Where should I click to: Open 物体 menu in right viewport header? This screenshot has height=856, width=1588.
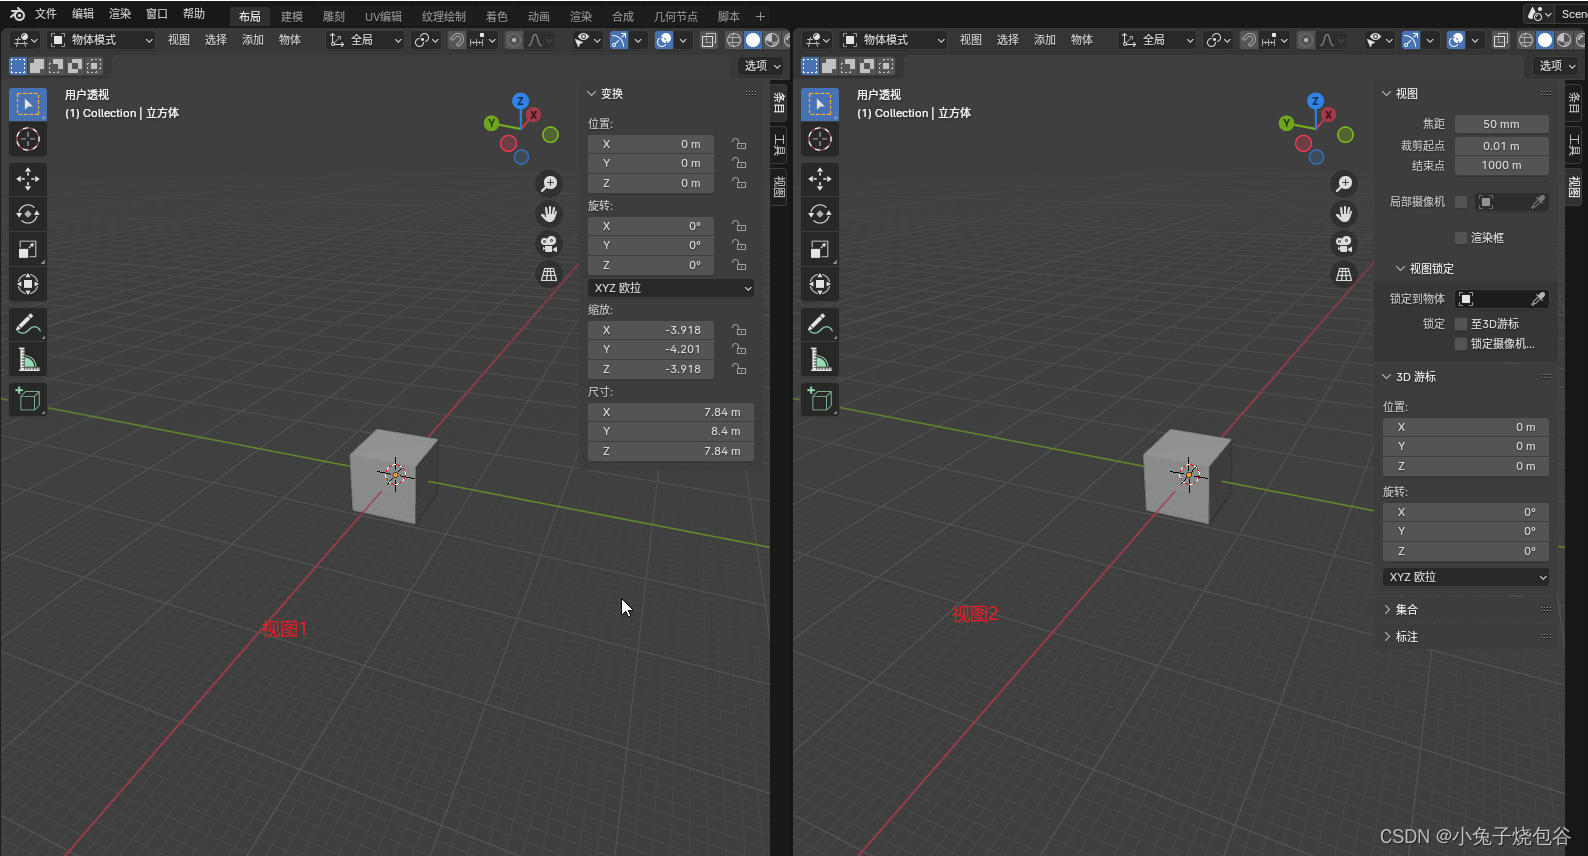click(x=1082, y=40)
